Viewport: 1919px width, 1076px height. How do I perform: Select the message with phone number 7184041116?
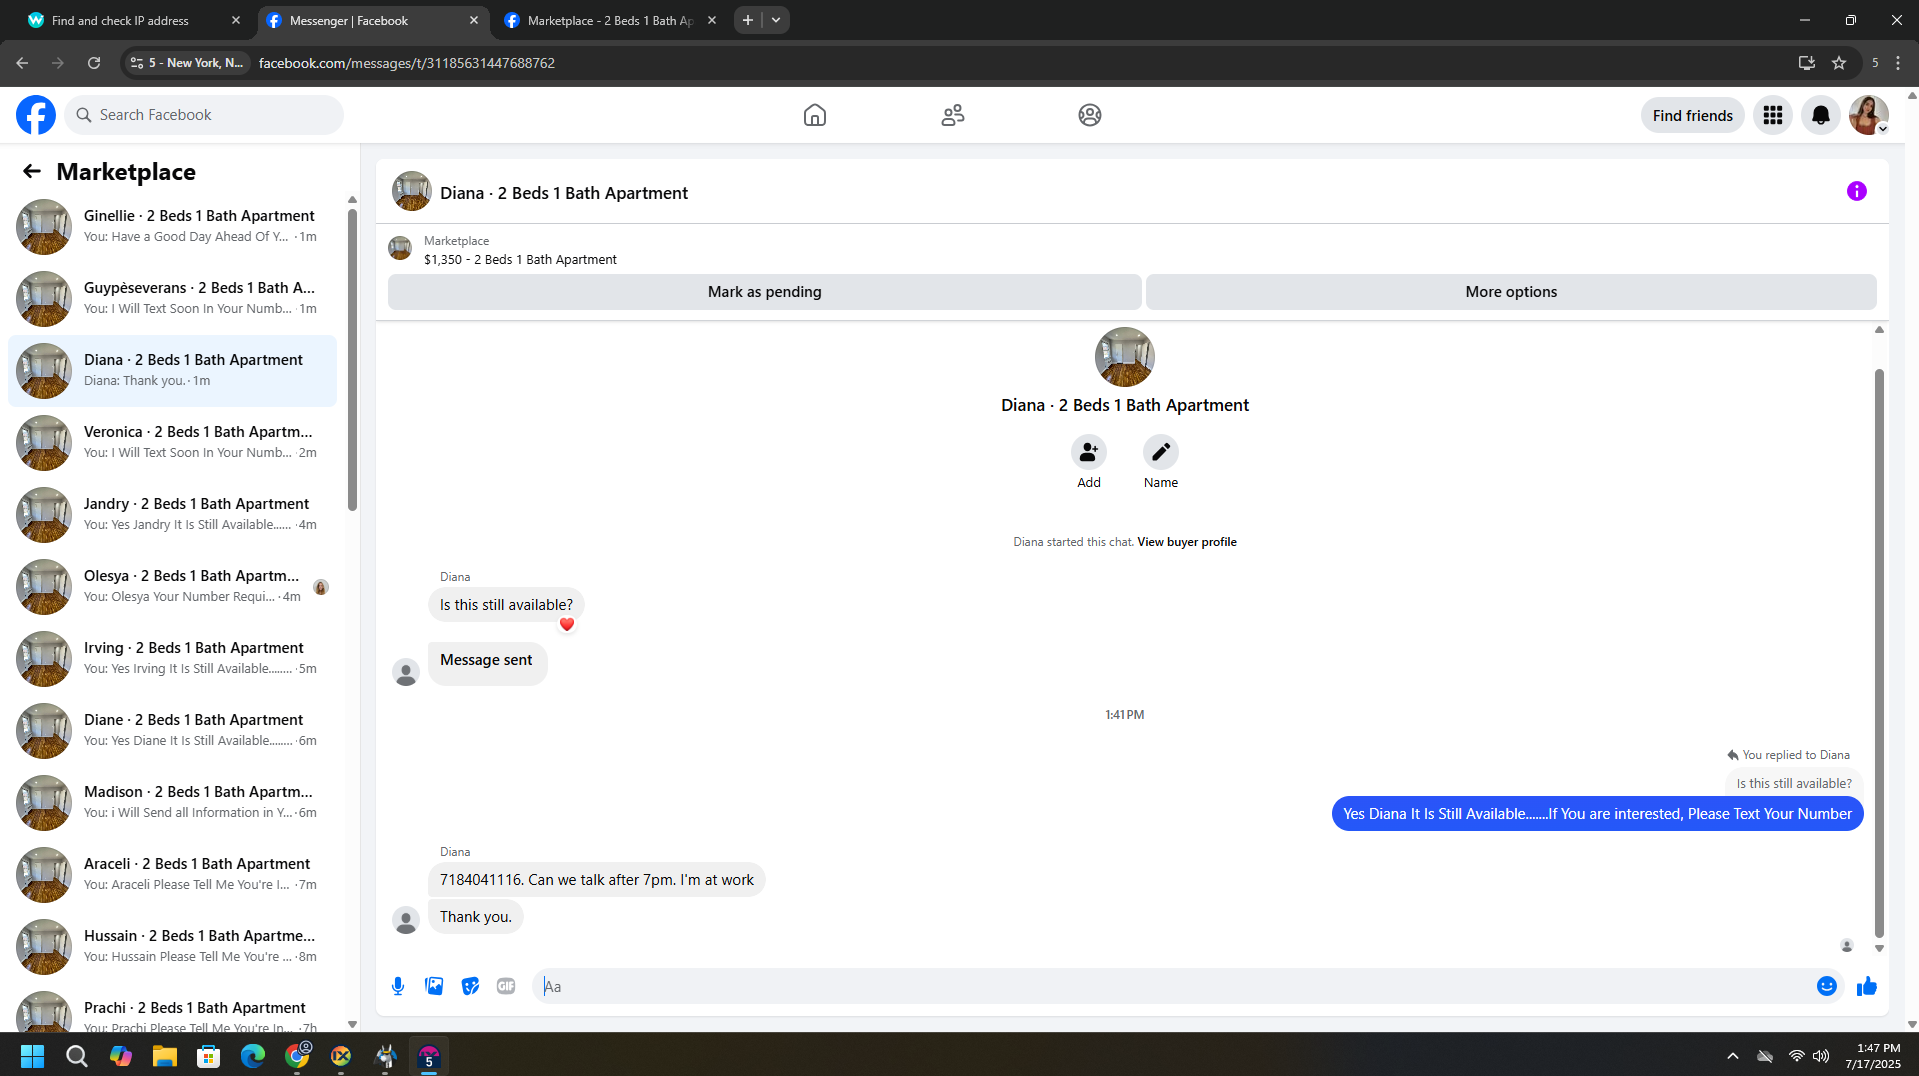(597, 880)
